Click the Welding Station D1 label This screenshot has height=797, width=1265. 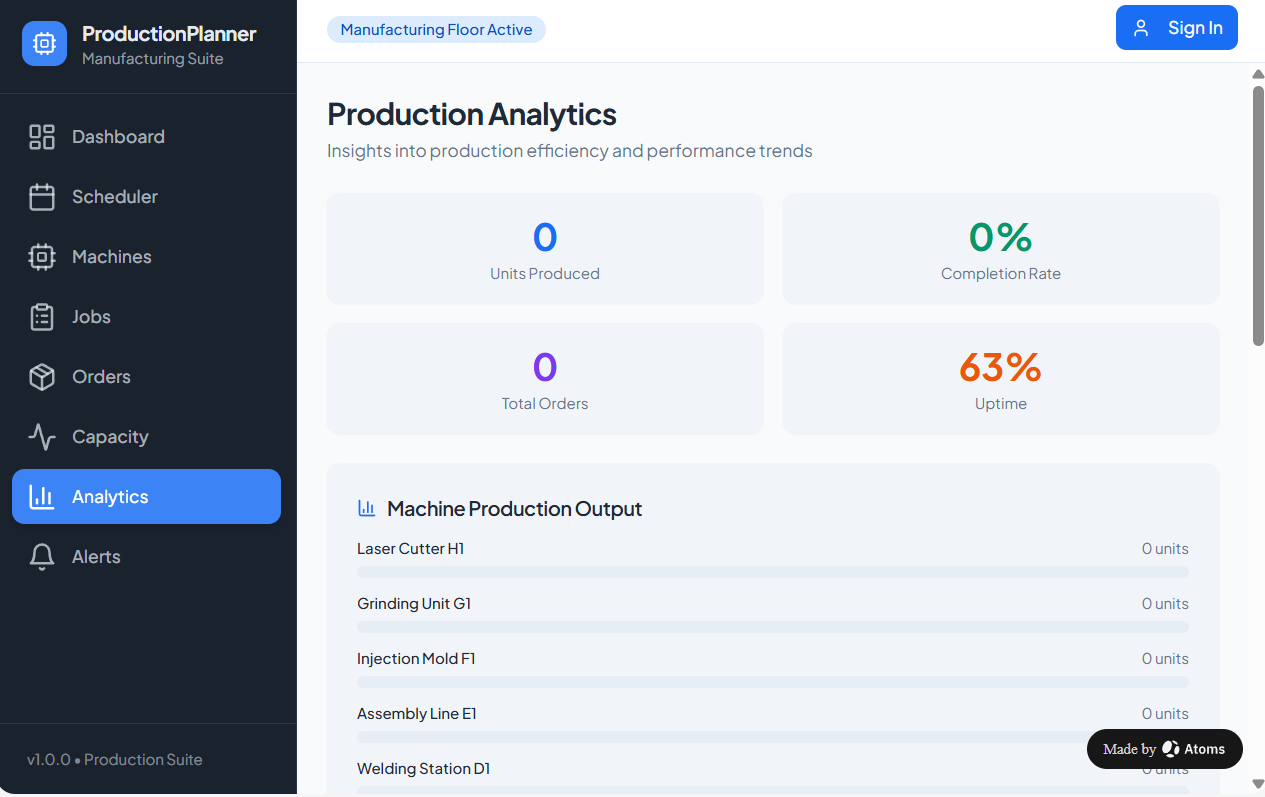pyautogui.click(x=423, y=769)
